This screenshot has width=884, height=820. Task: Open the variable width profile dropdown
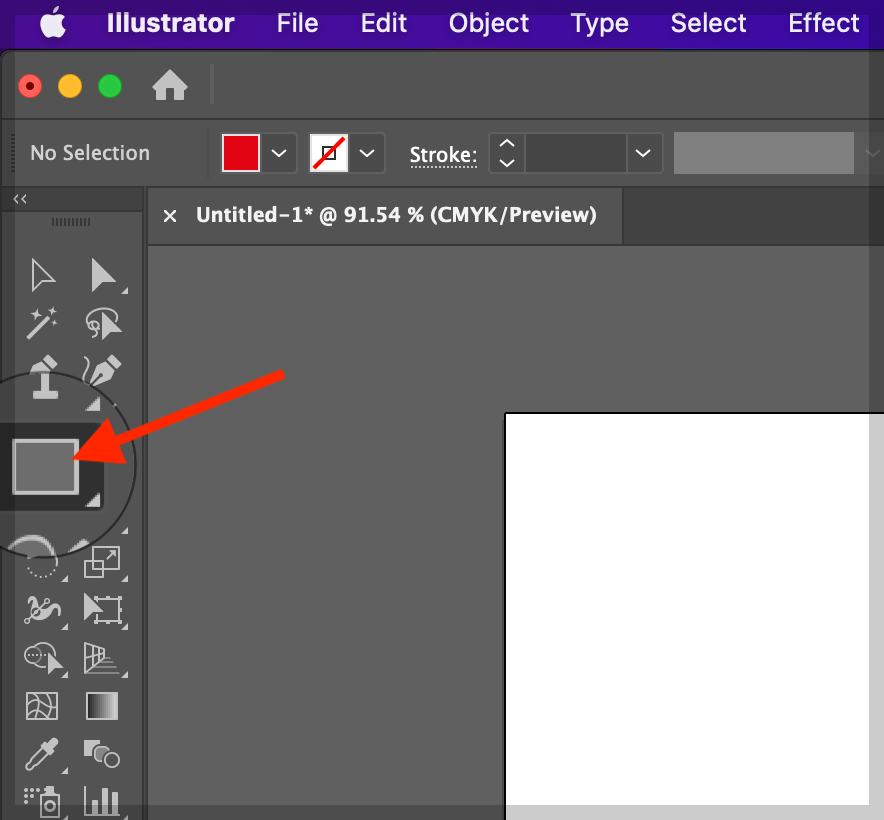coord(873,153)
